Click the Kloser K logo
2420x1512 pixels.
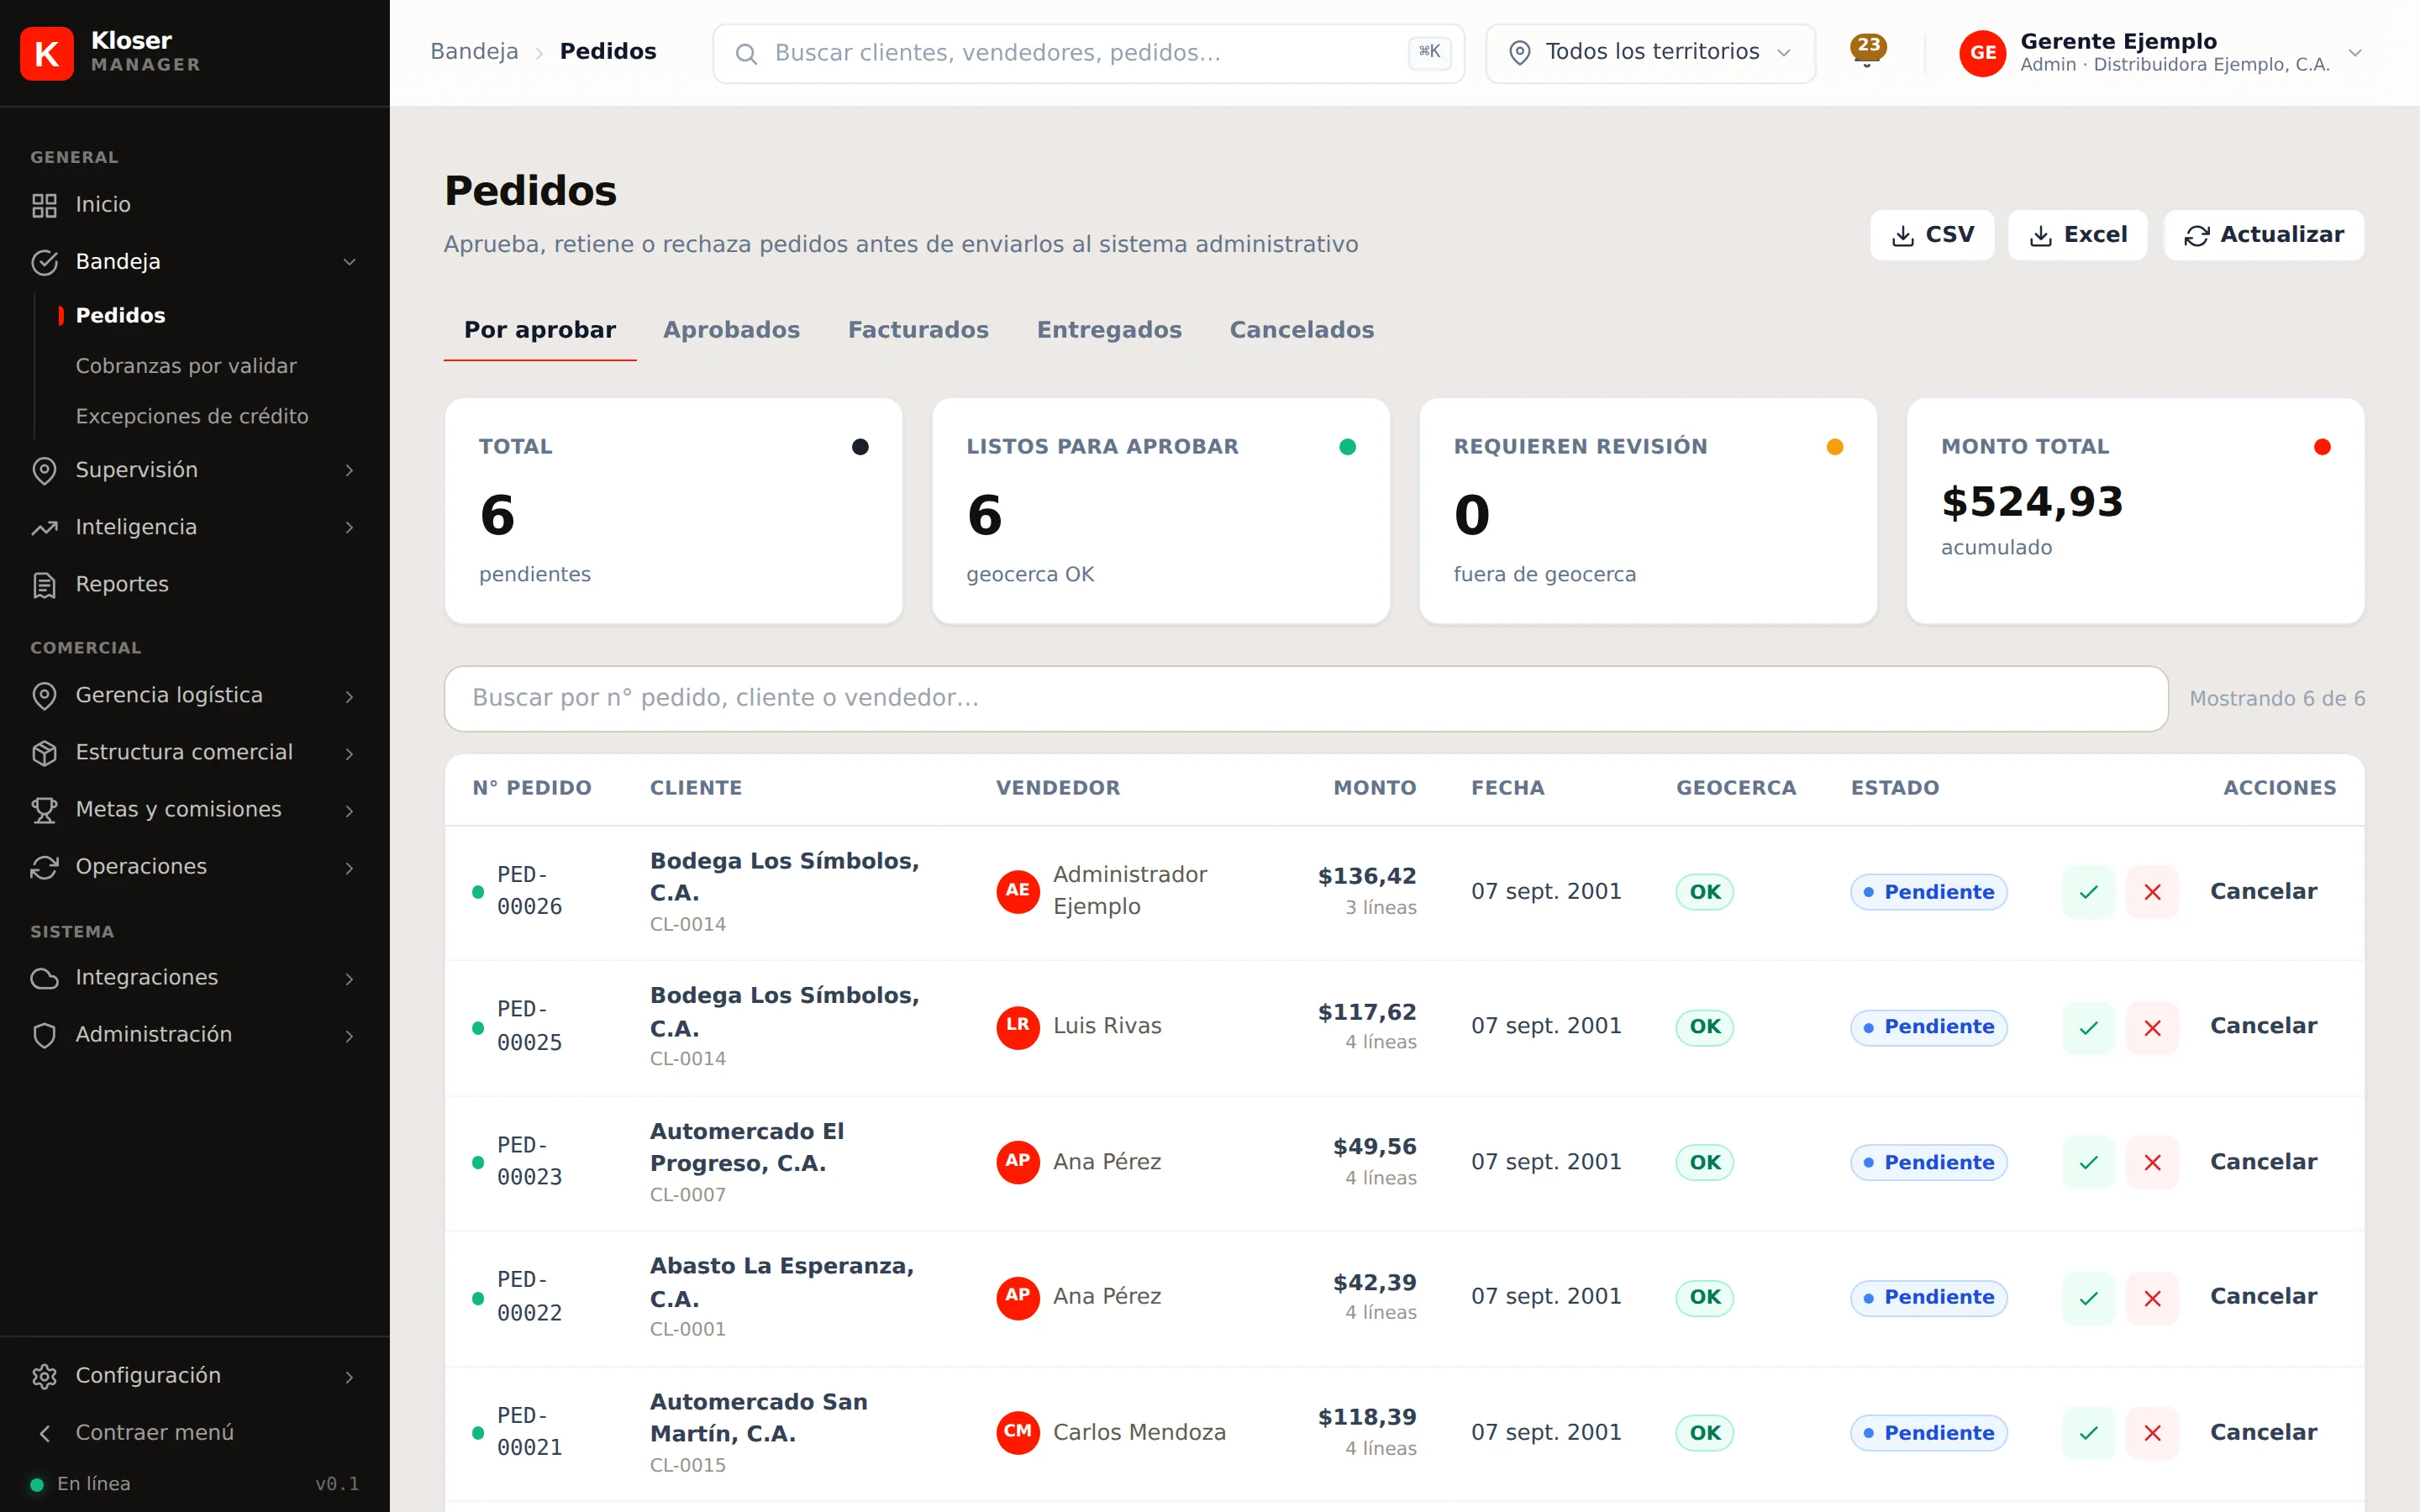[47, 53]
